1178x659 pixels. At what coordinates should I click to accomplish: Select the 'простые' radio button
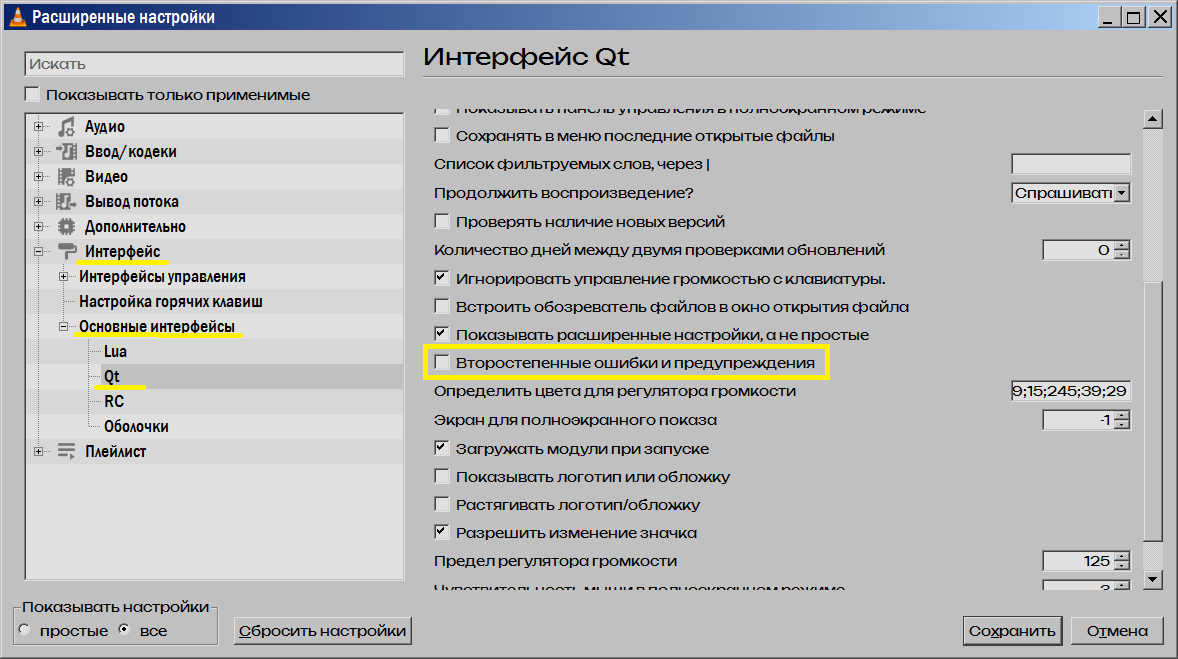coord(25,630)
